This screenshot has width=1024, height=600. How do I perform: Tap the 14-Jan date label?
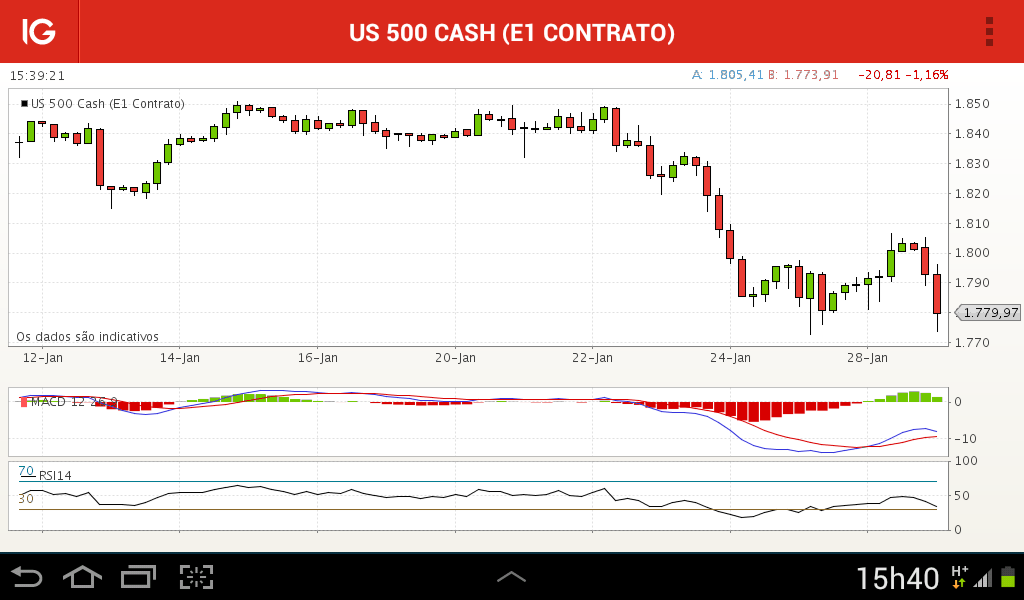point(180,358)
